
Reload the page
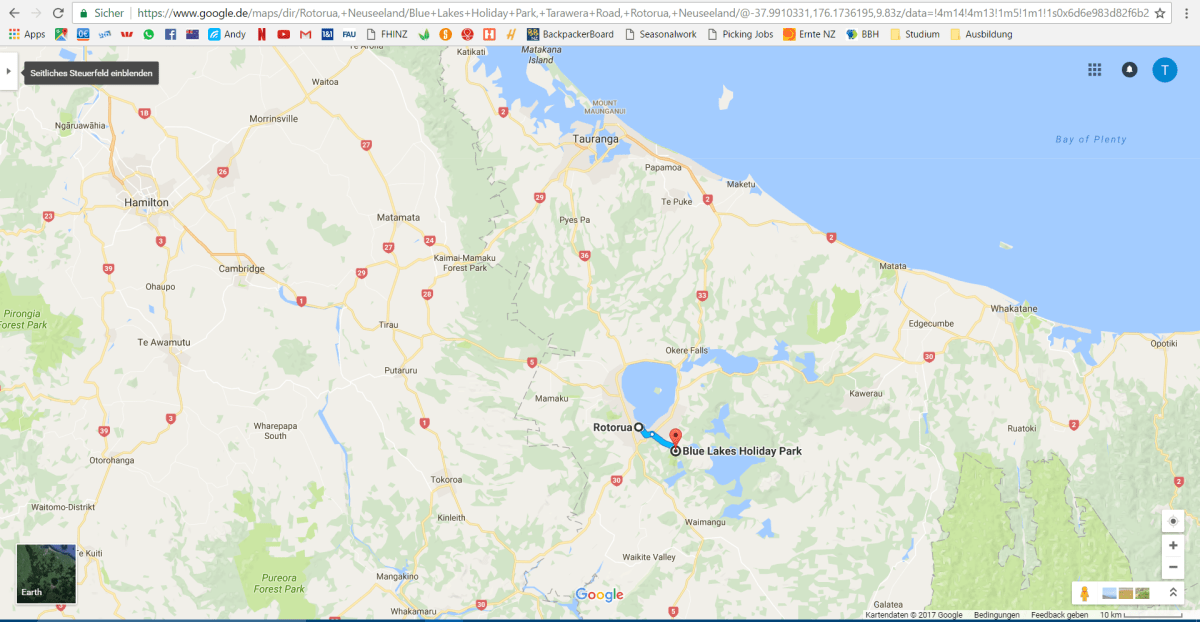tap(59, 14)
